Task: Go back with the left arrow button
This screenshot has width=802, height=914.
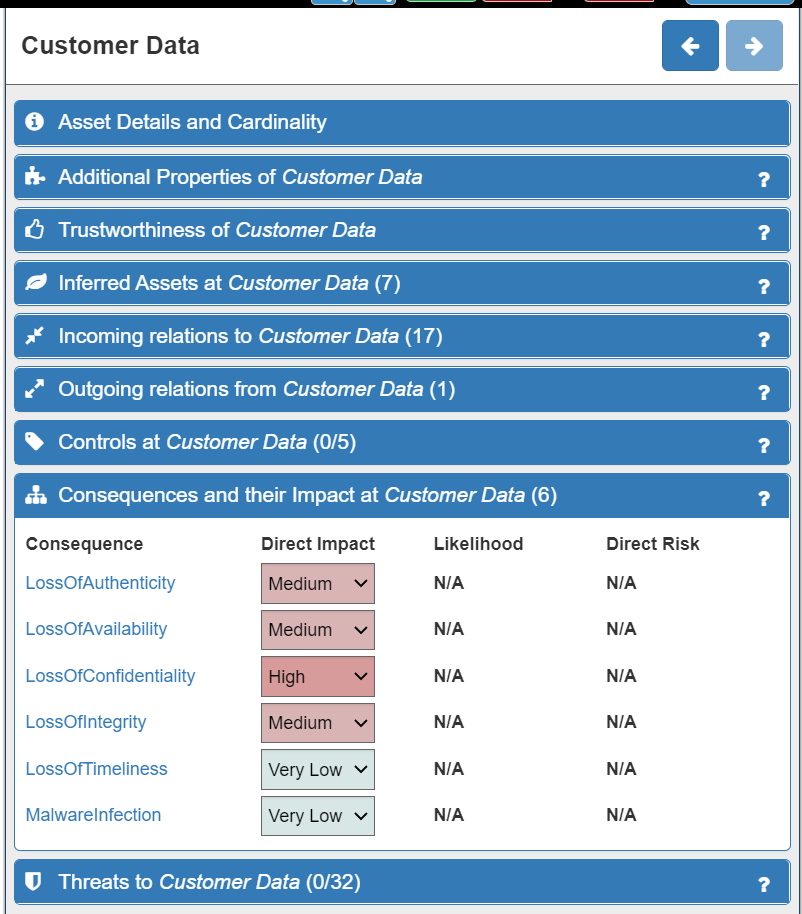Action: (x=690, y=45)
